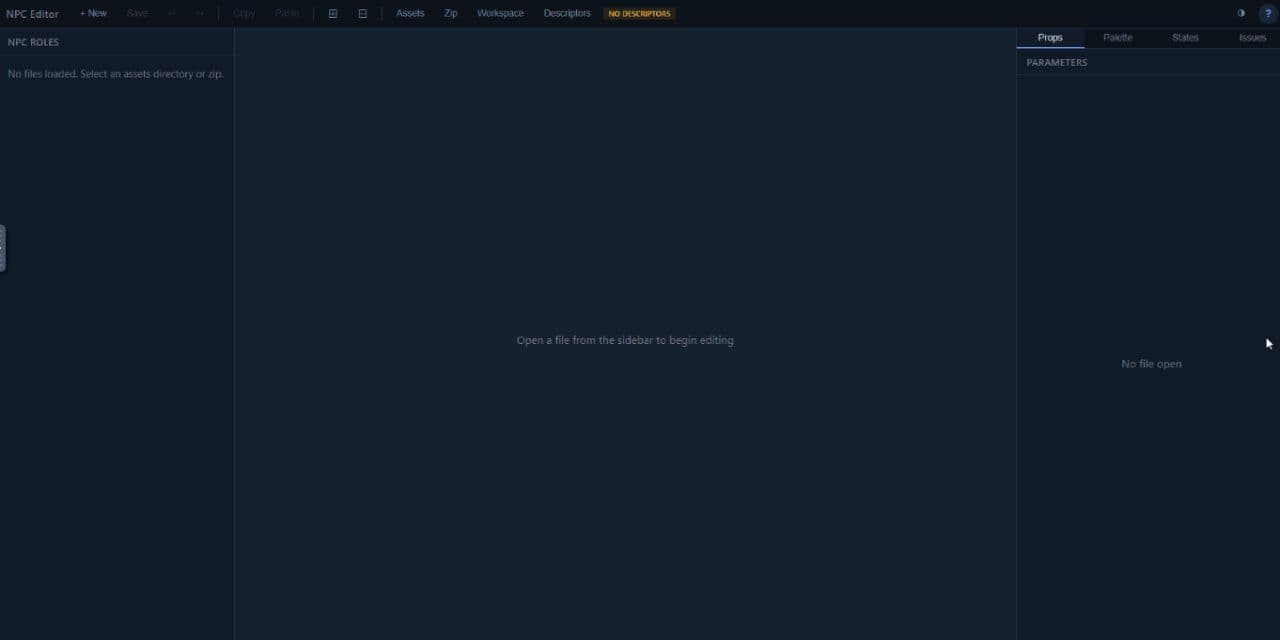Load a Zip archive

pos(451,14)
